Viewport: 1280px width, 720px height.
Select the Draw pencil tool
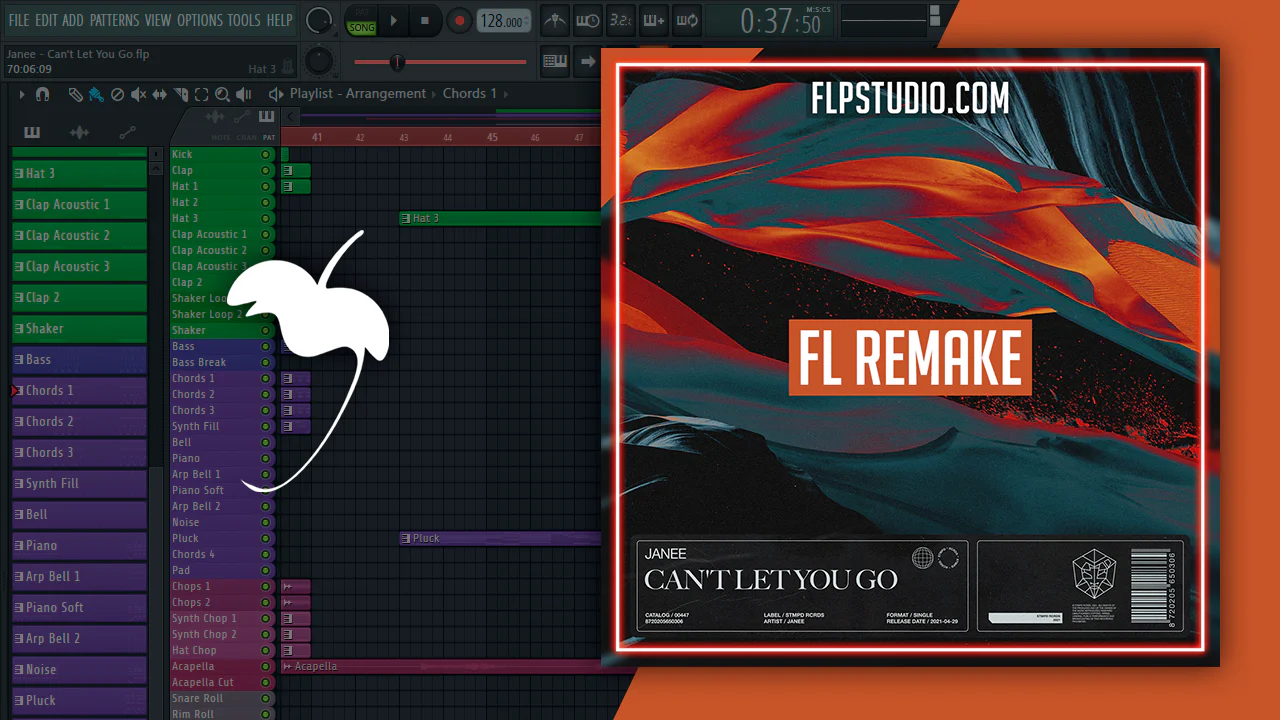(x=75, y=94)
